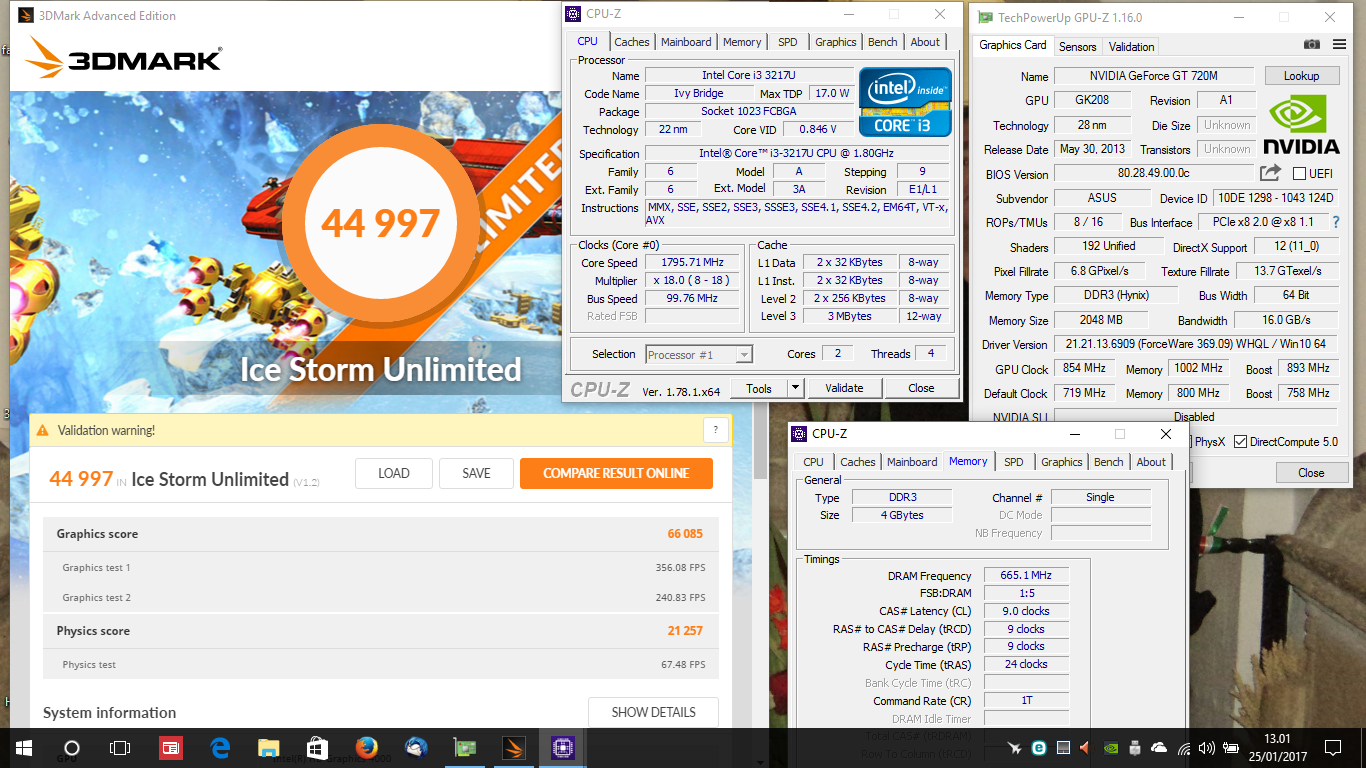Click the Specification field Intel Core i3-3217U
The height and width of the screenshot is (768, 1366).
point(798,153)
